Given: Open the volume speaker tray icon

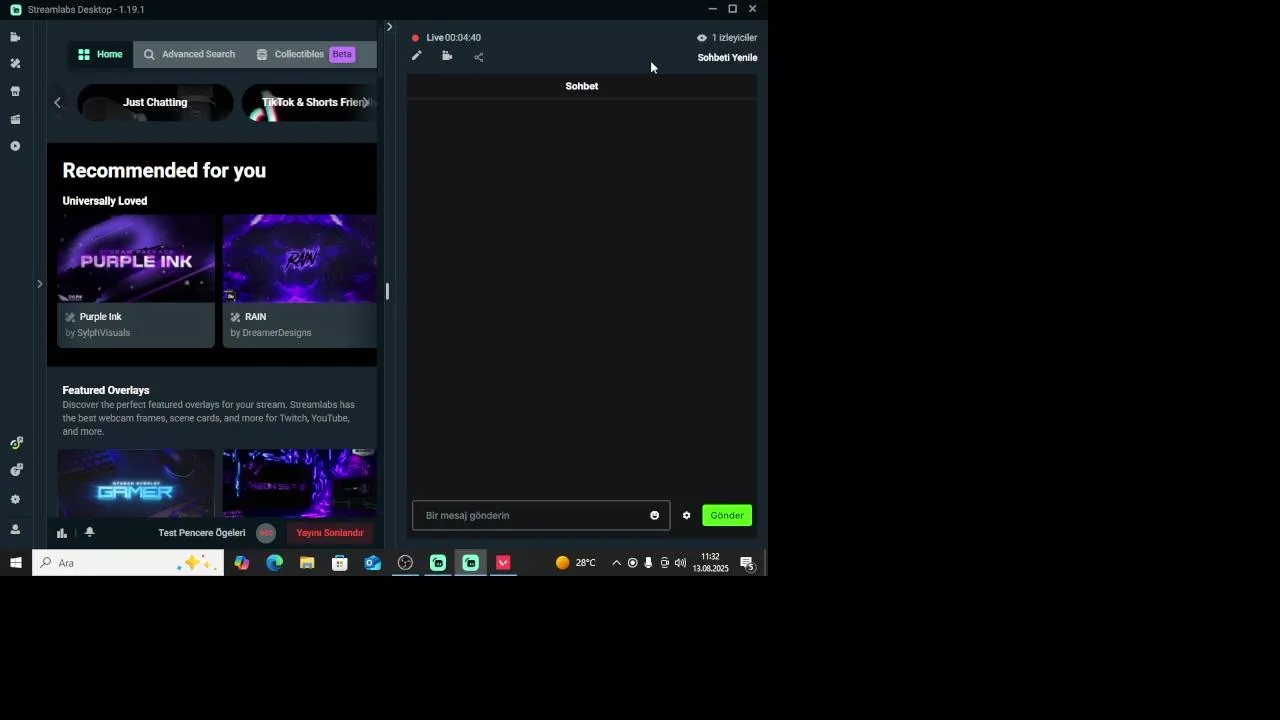Looking at the screenshot, I should tap(681, 563).
